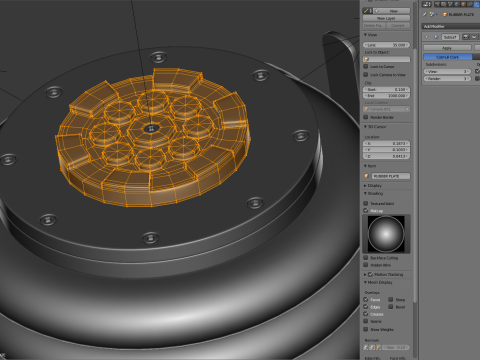The height and width of the screenshot is (360, 480).
Task: Open the Add Modifier dropdown
Action: point(451,26)
